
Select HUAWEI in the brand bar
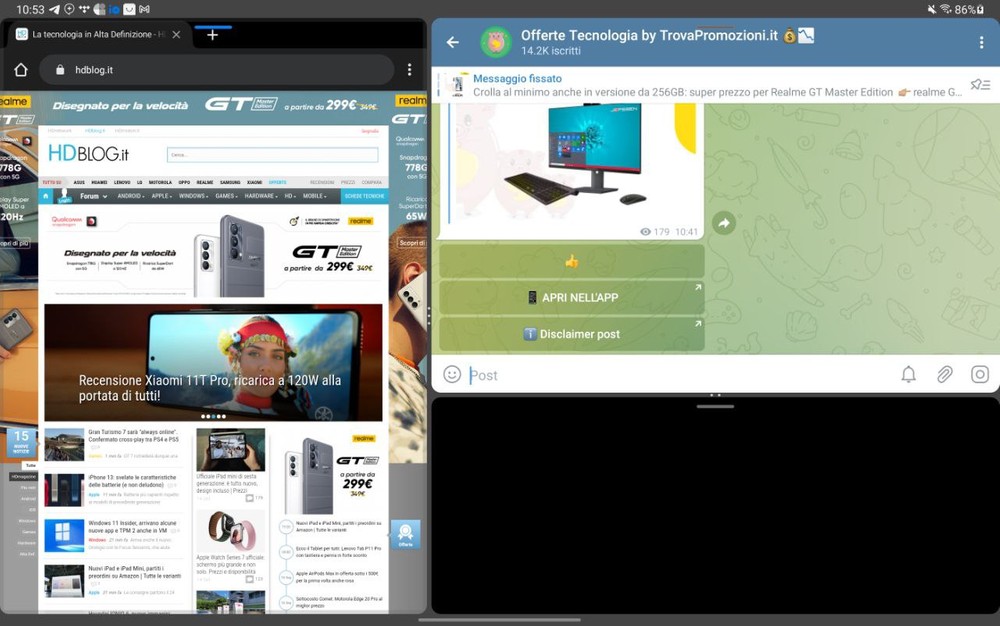99,182
